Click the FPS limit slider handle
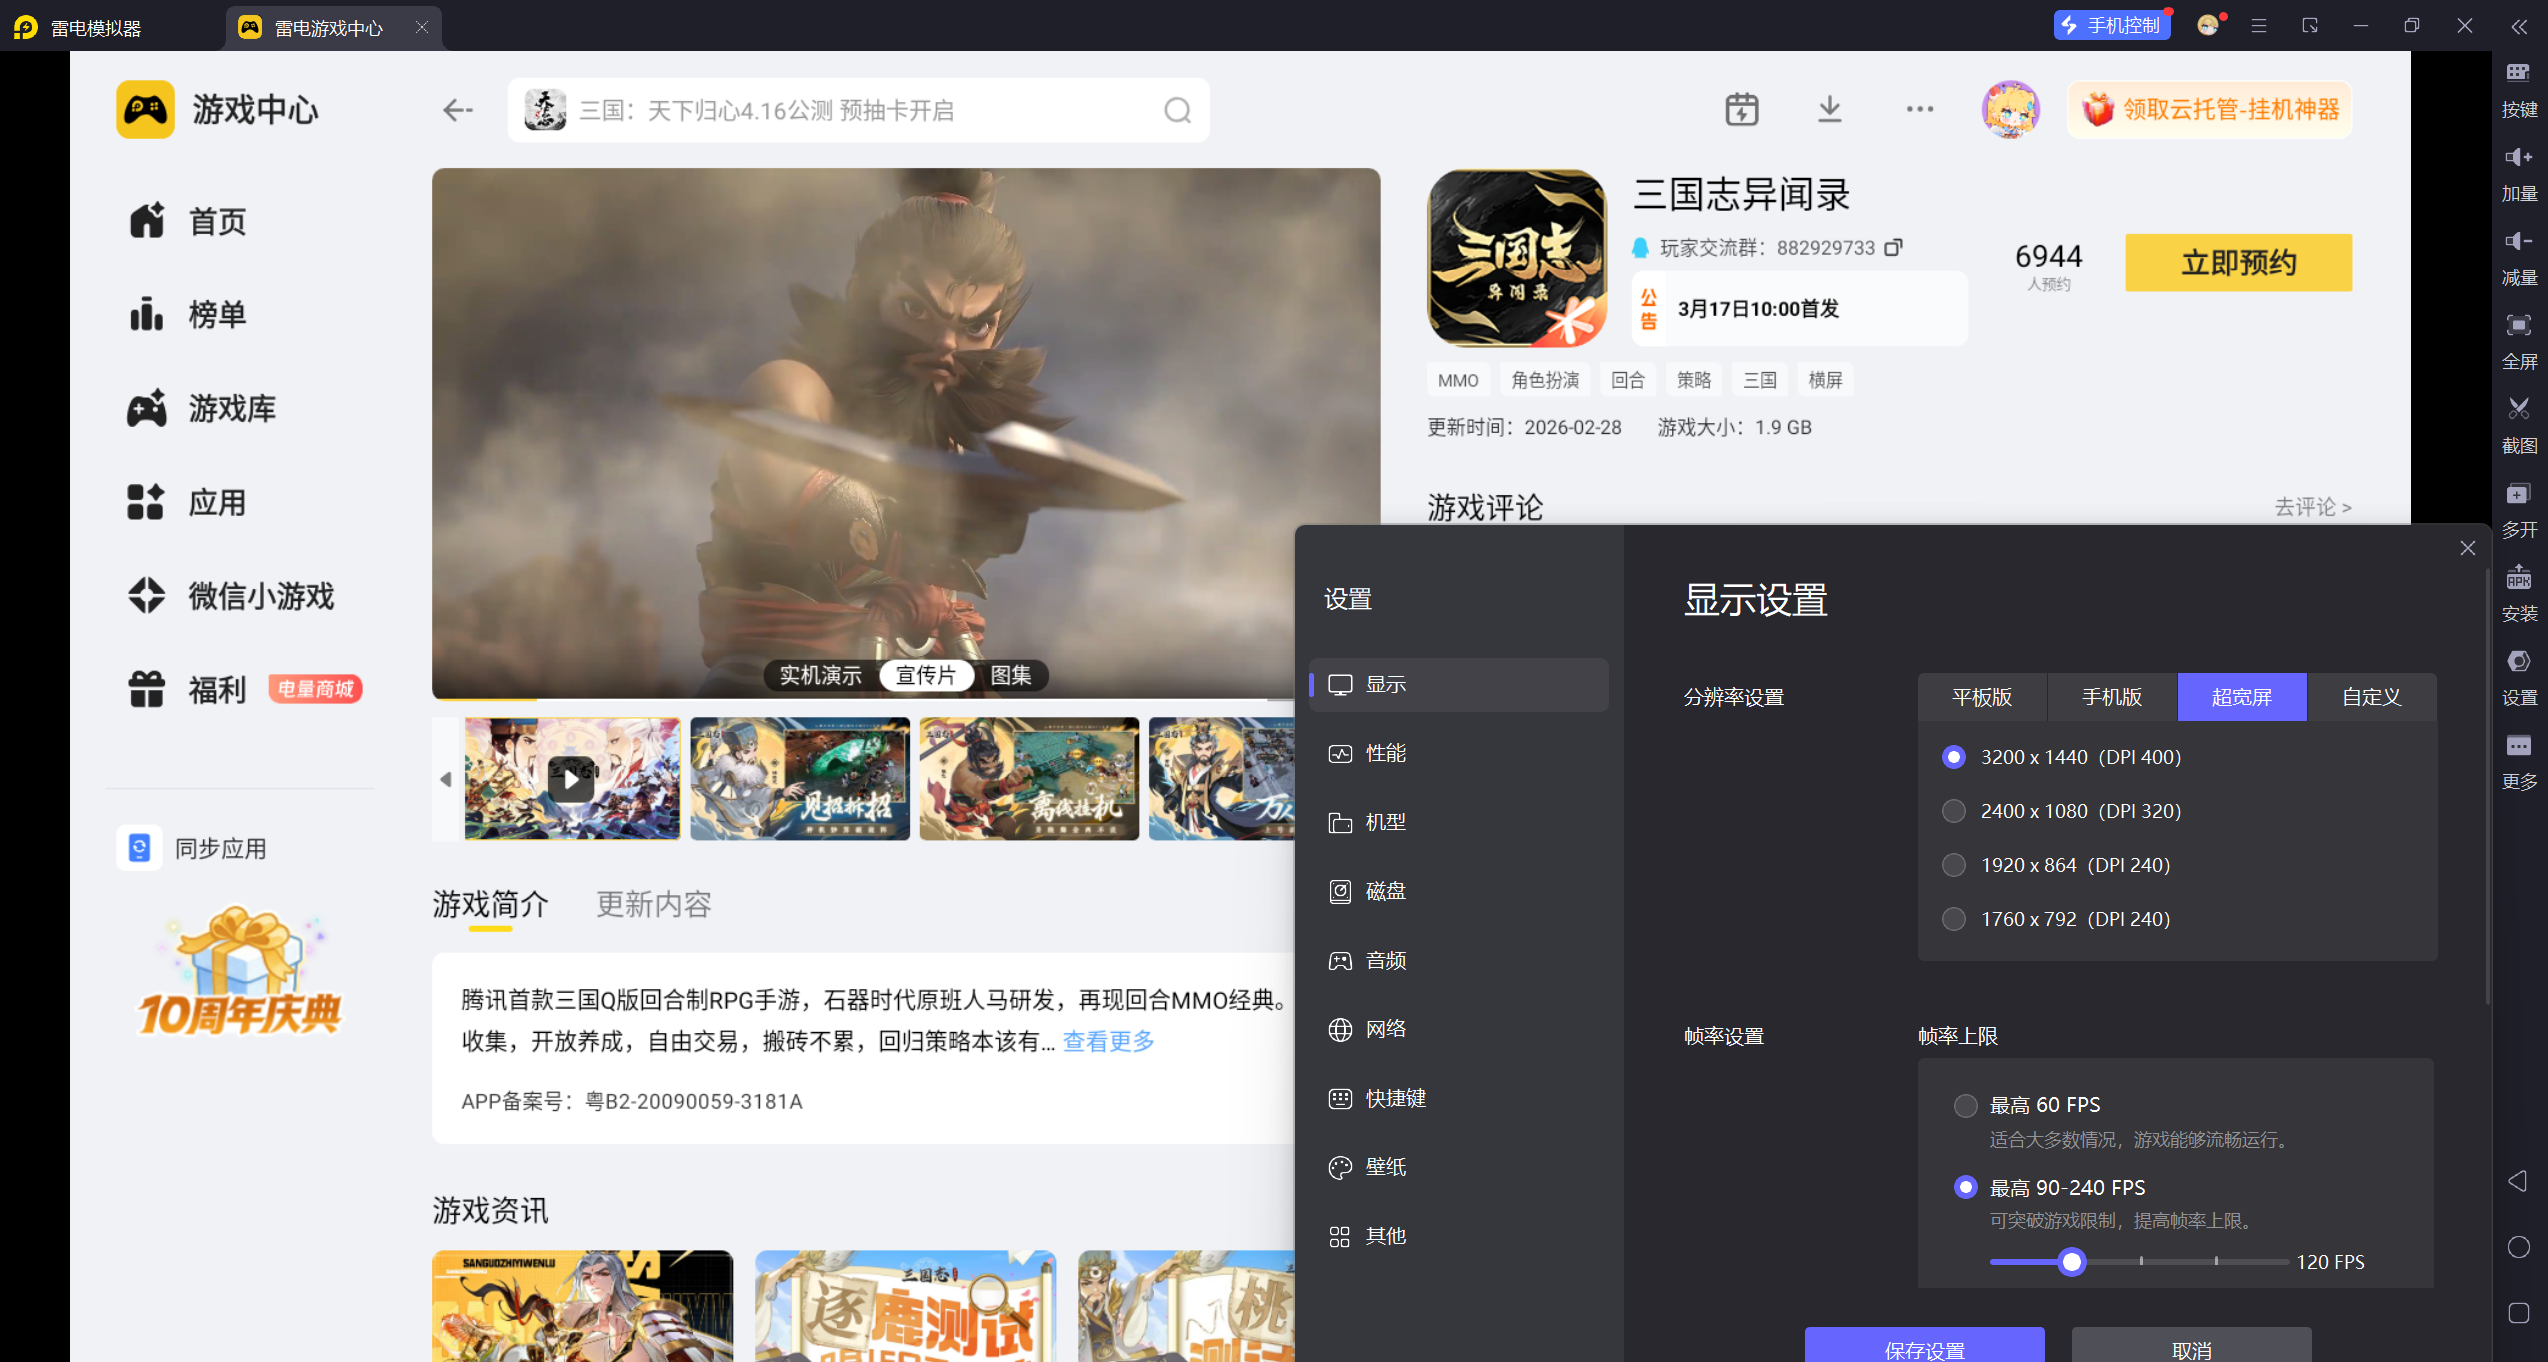The height and width of the screenshot is (1362, 2548). click(2071, 1262)
